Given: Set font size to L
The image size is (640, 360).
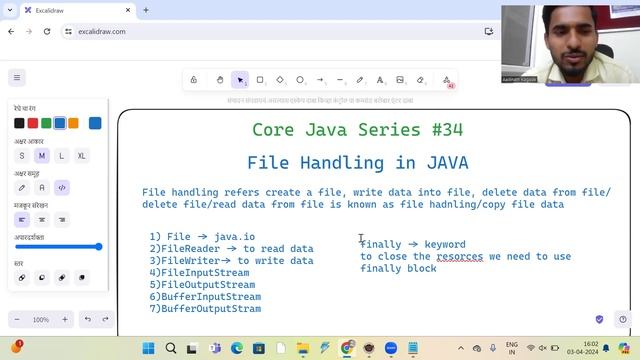Looking at the screenshot, I should [x=62, y=156].
